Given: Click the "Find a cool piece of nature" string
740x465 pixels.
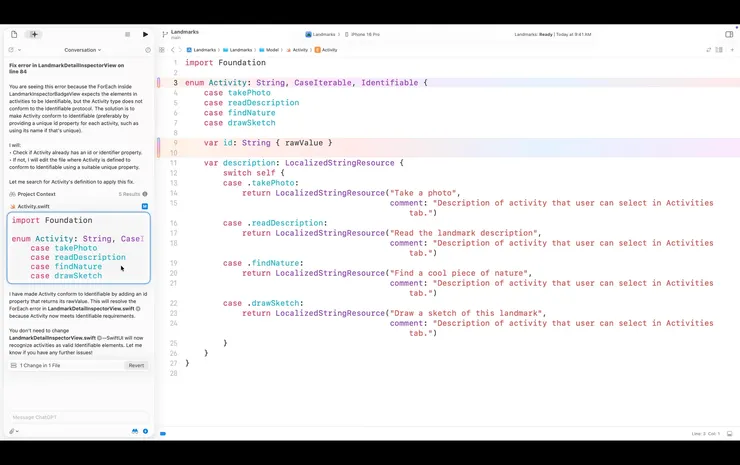Looking at the screenshot, I should pos(458,273).
